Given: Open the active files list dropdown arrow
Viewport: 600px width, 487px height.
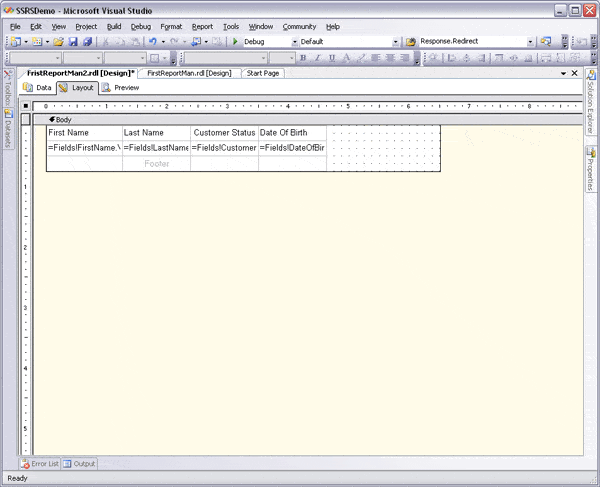Looking at the screenshot, I should pos(563,73).
